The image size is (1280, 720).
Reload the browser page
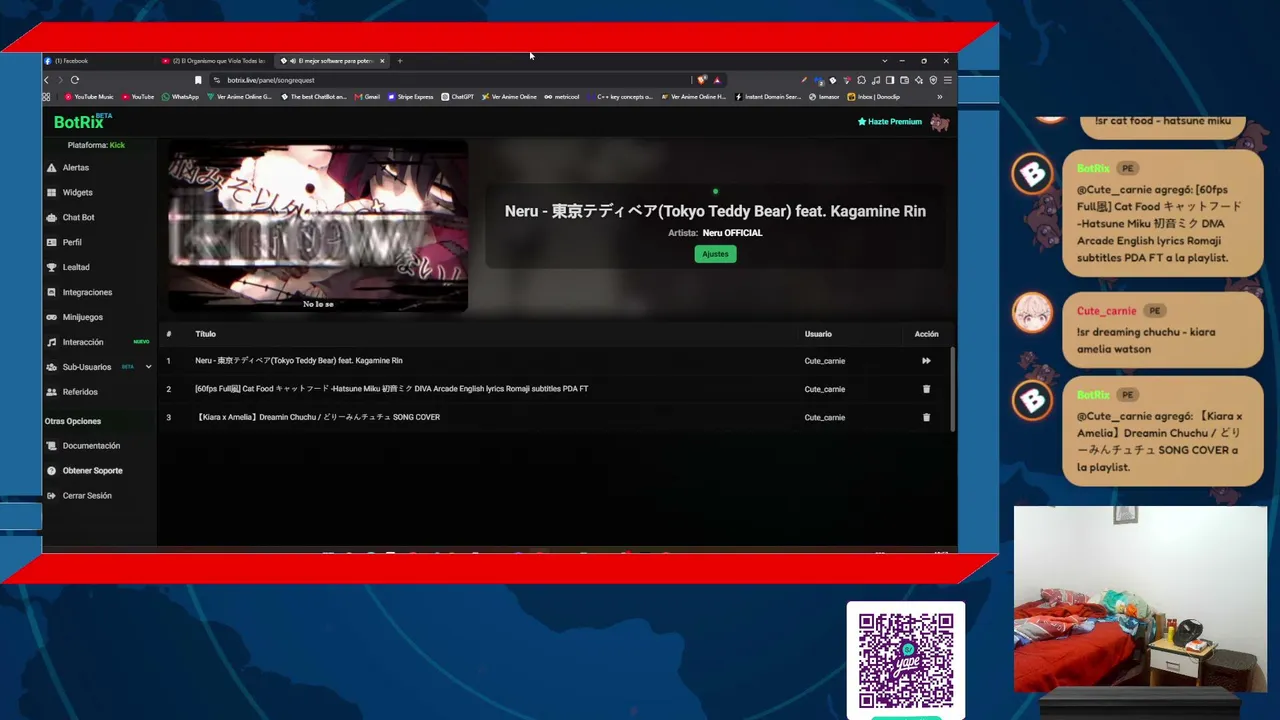74,80
